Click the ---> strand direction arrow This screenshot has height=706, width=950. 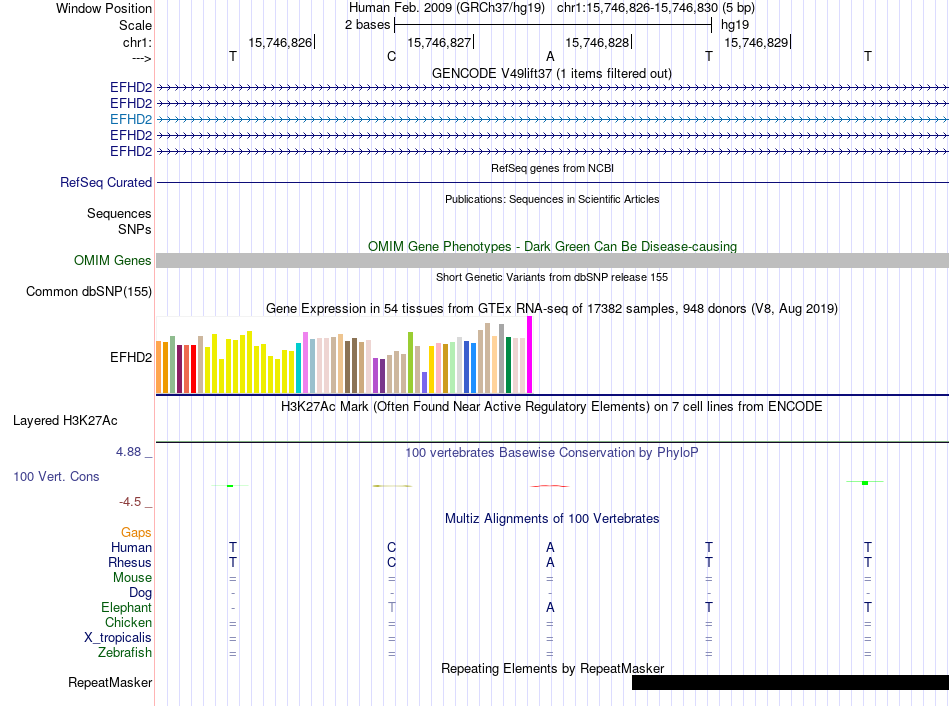142,58
